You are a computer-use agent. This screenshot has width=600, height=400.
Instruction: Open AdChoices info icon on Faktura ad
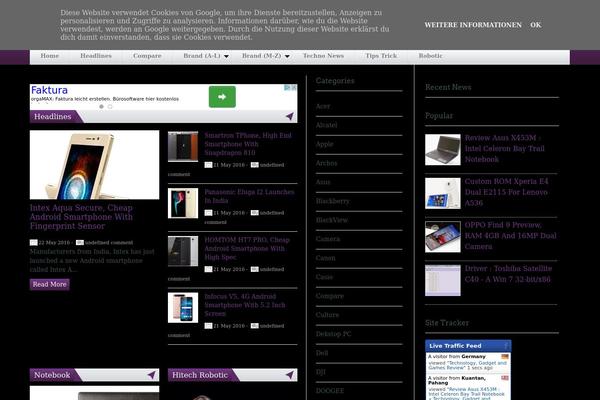click(287, 88)
